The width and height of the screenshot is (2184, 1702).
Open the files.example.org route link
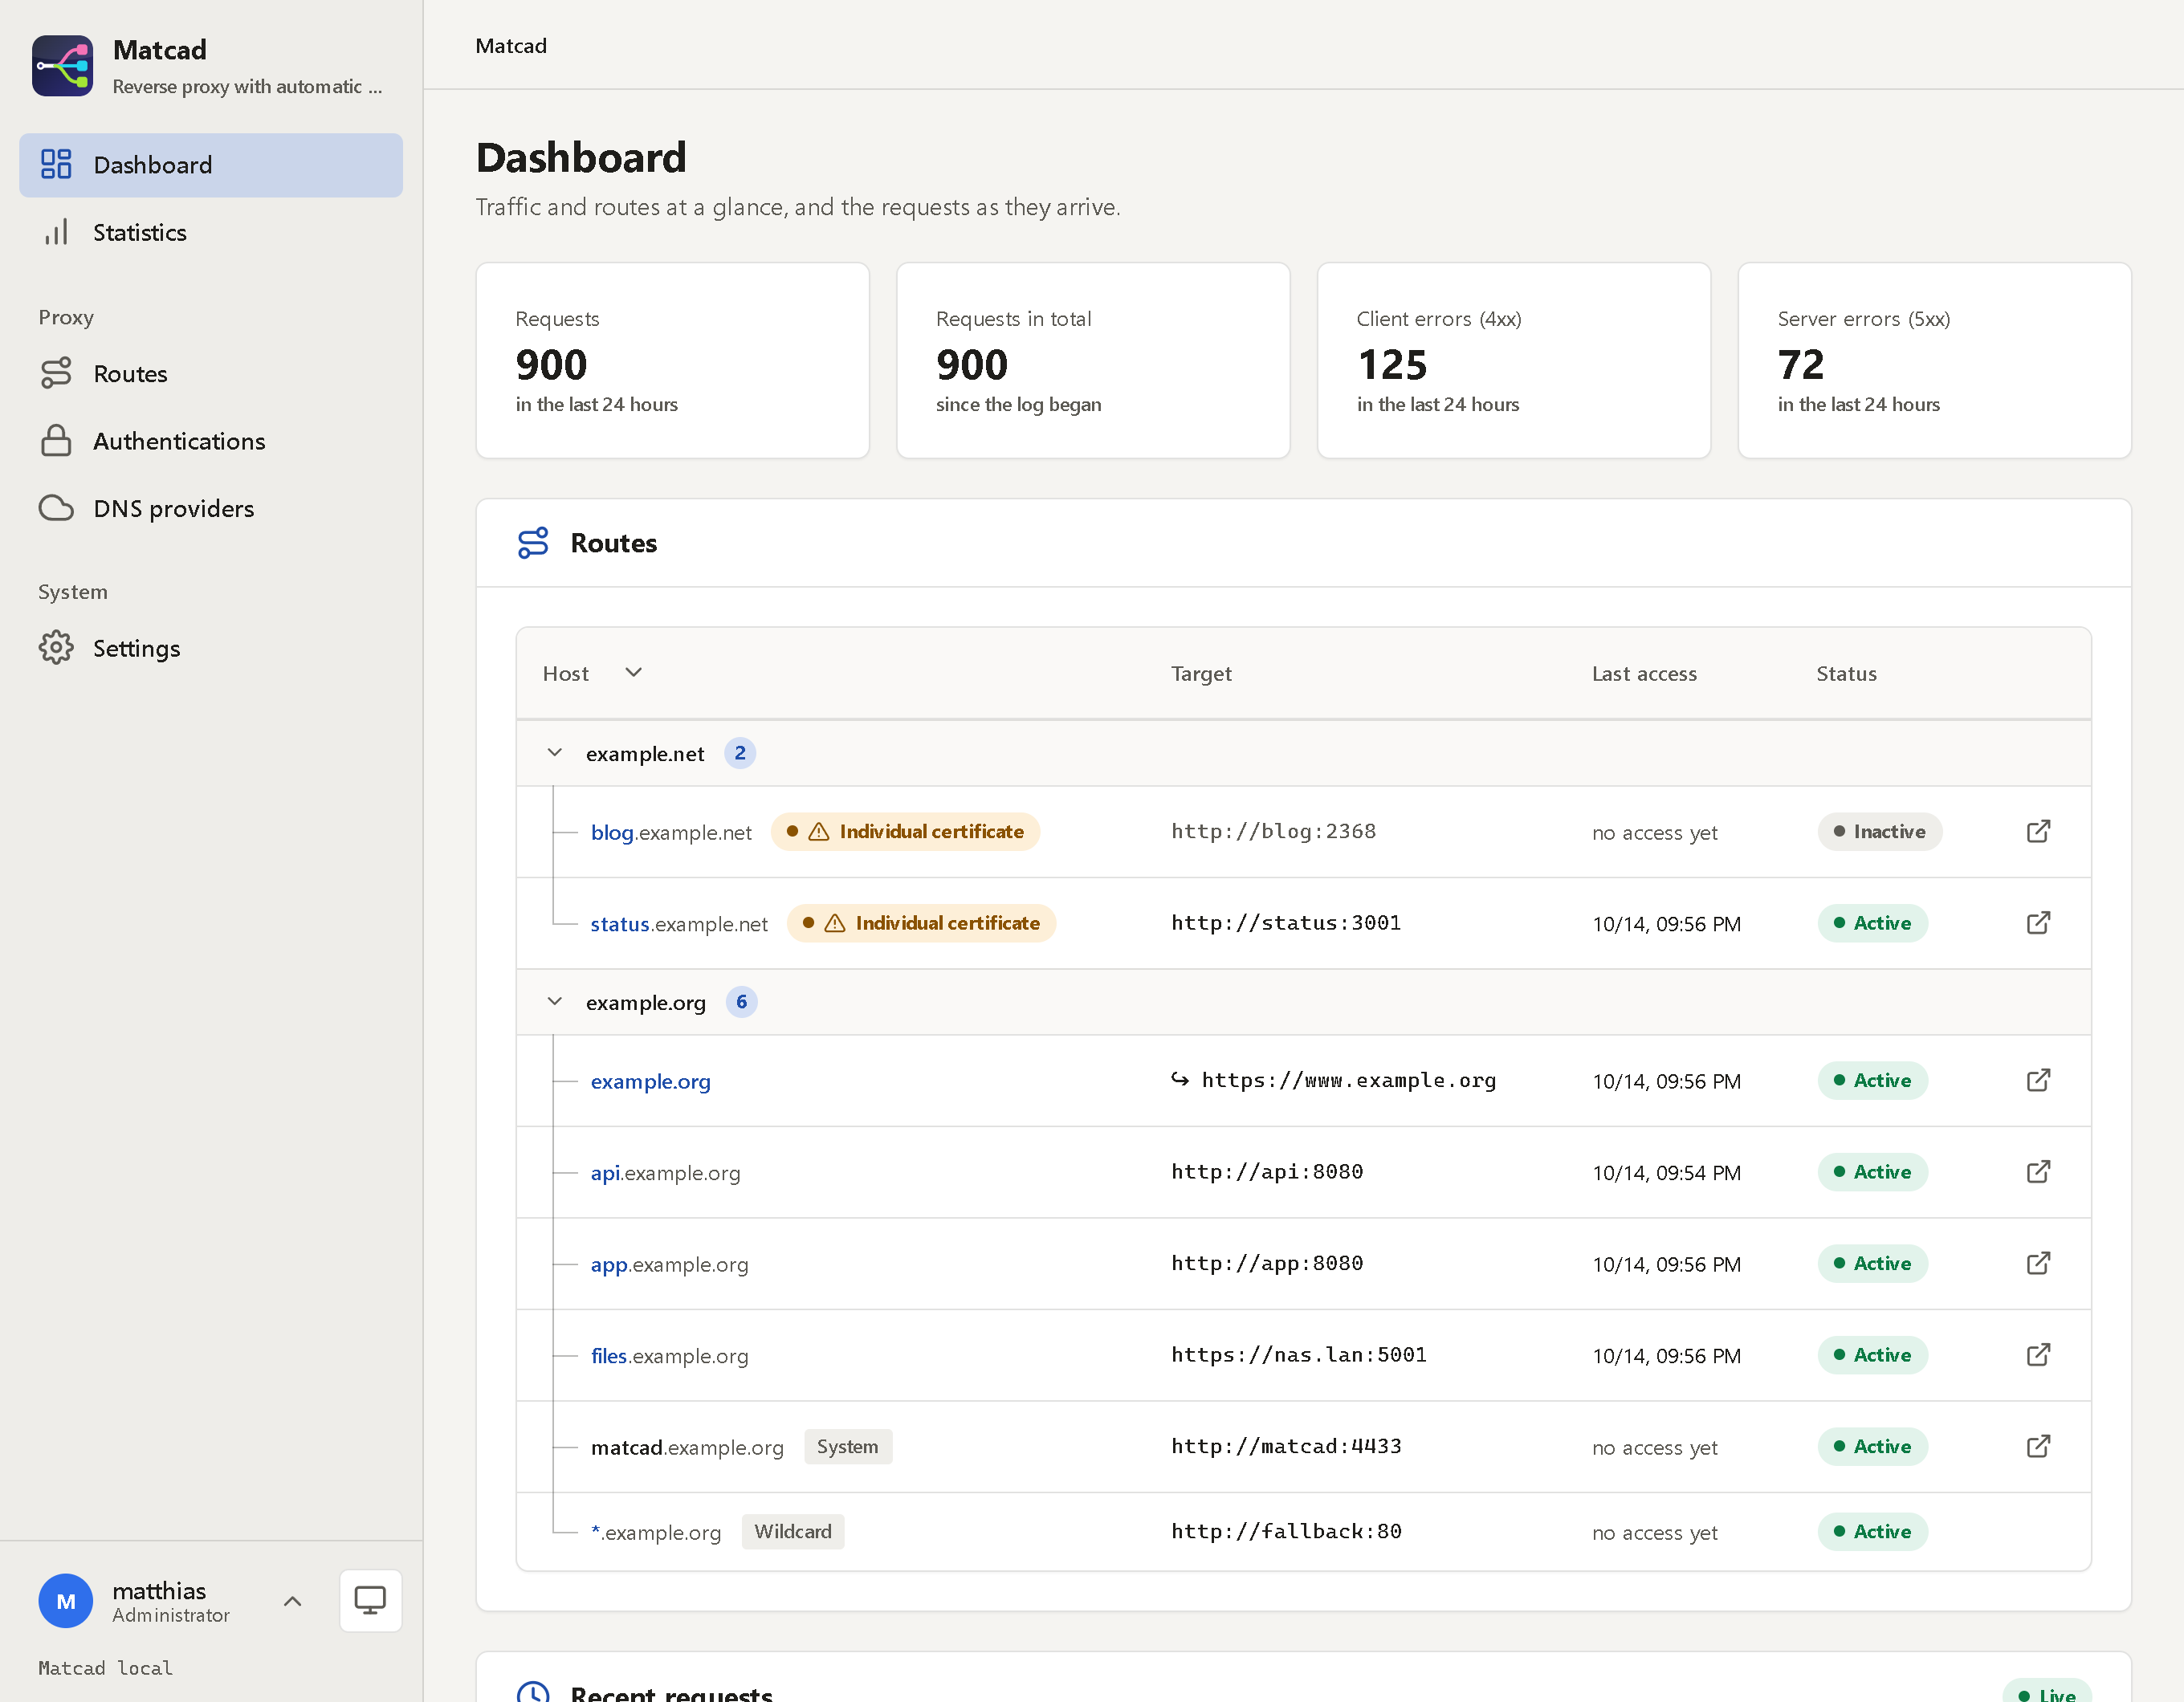pyautogui.click(x=669, y=1355)
